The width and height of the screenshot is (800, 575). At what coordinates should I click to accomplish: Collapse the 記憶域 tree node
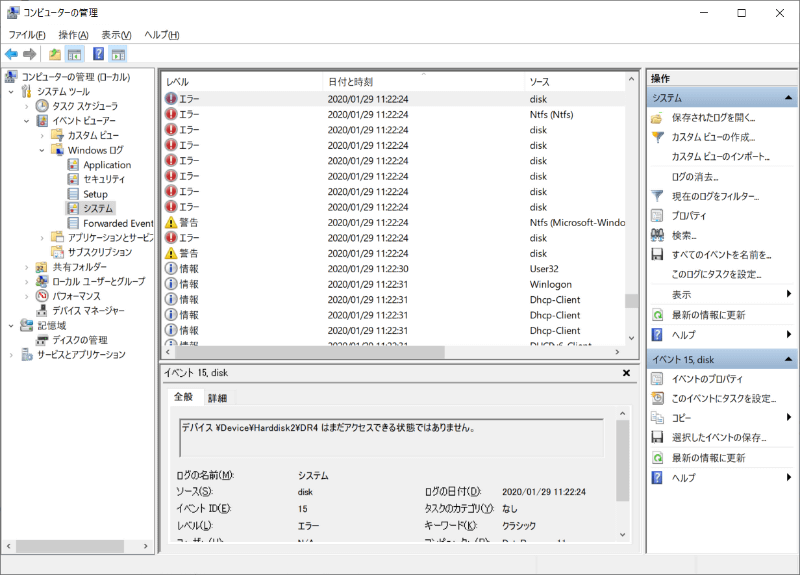(11, 326)
